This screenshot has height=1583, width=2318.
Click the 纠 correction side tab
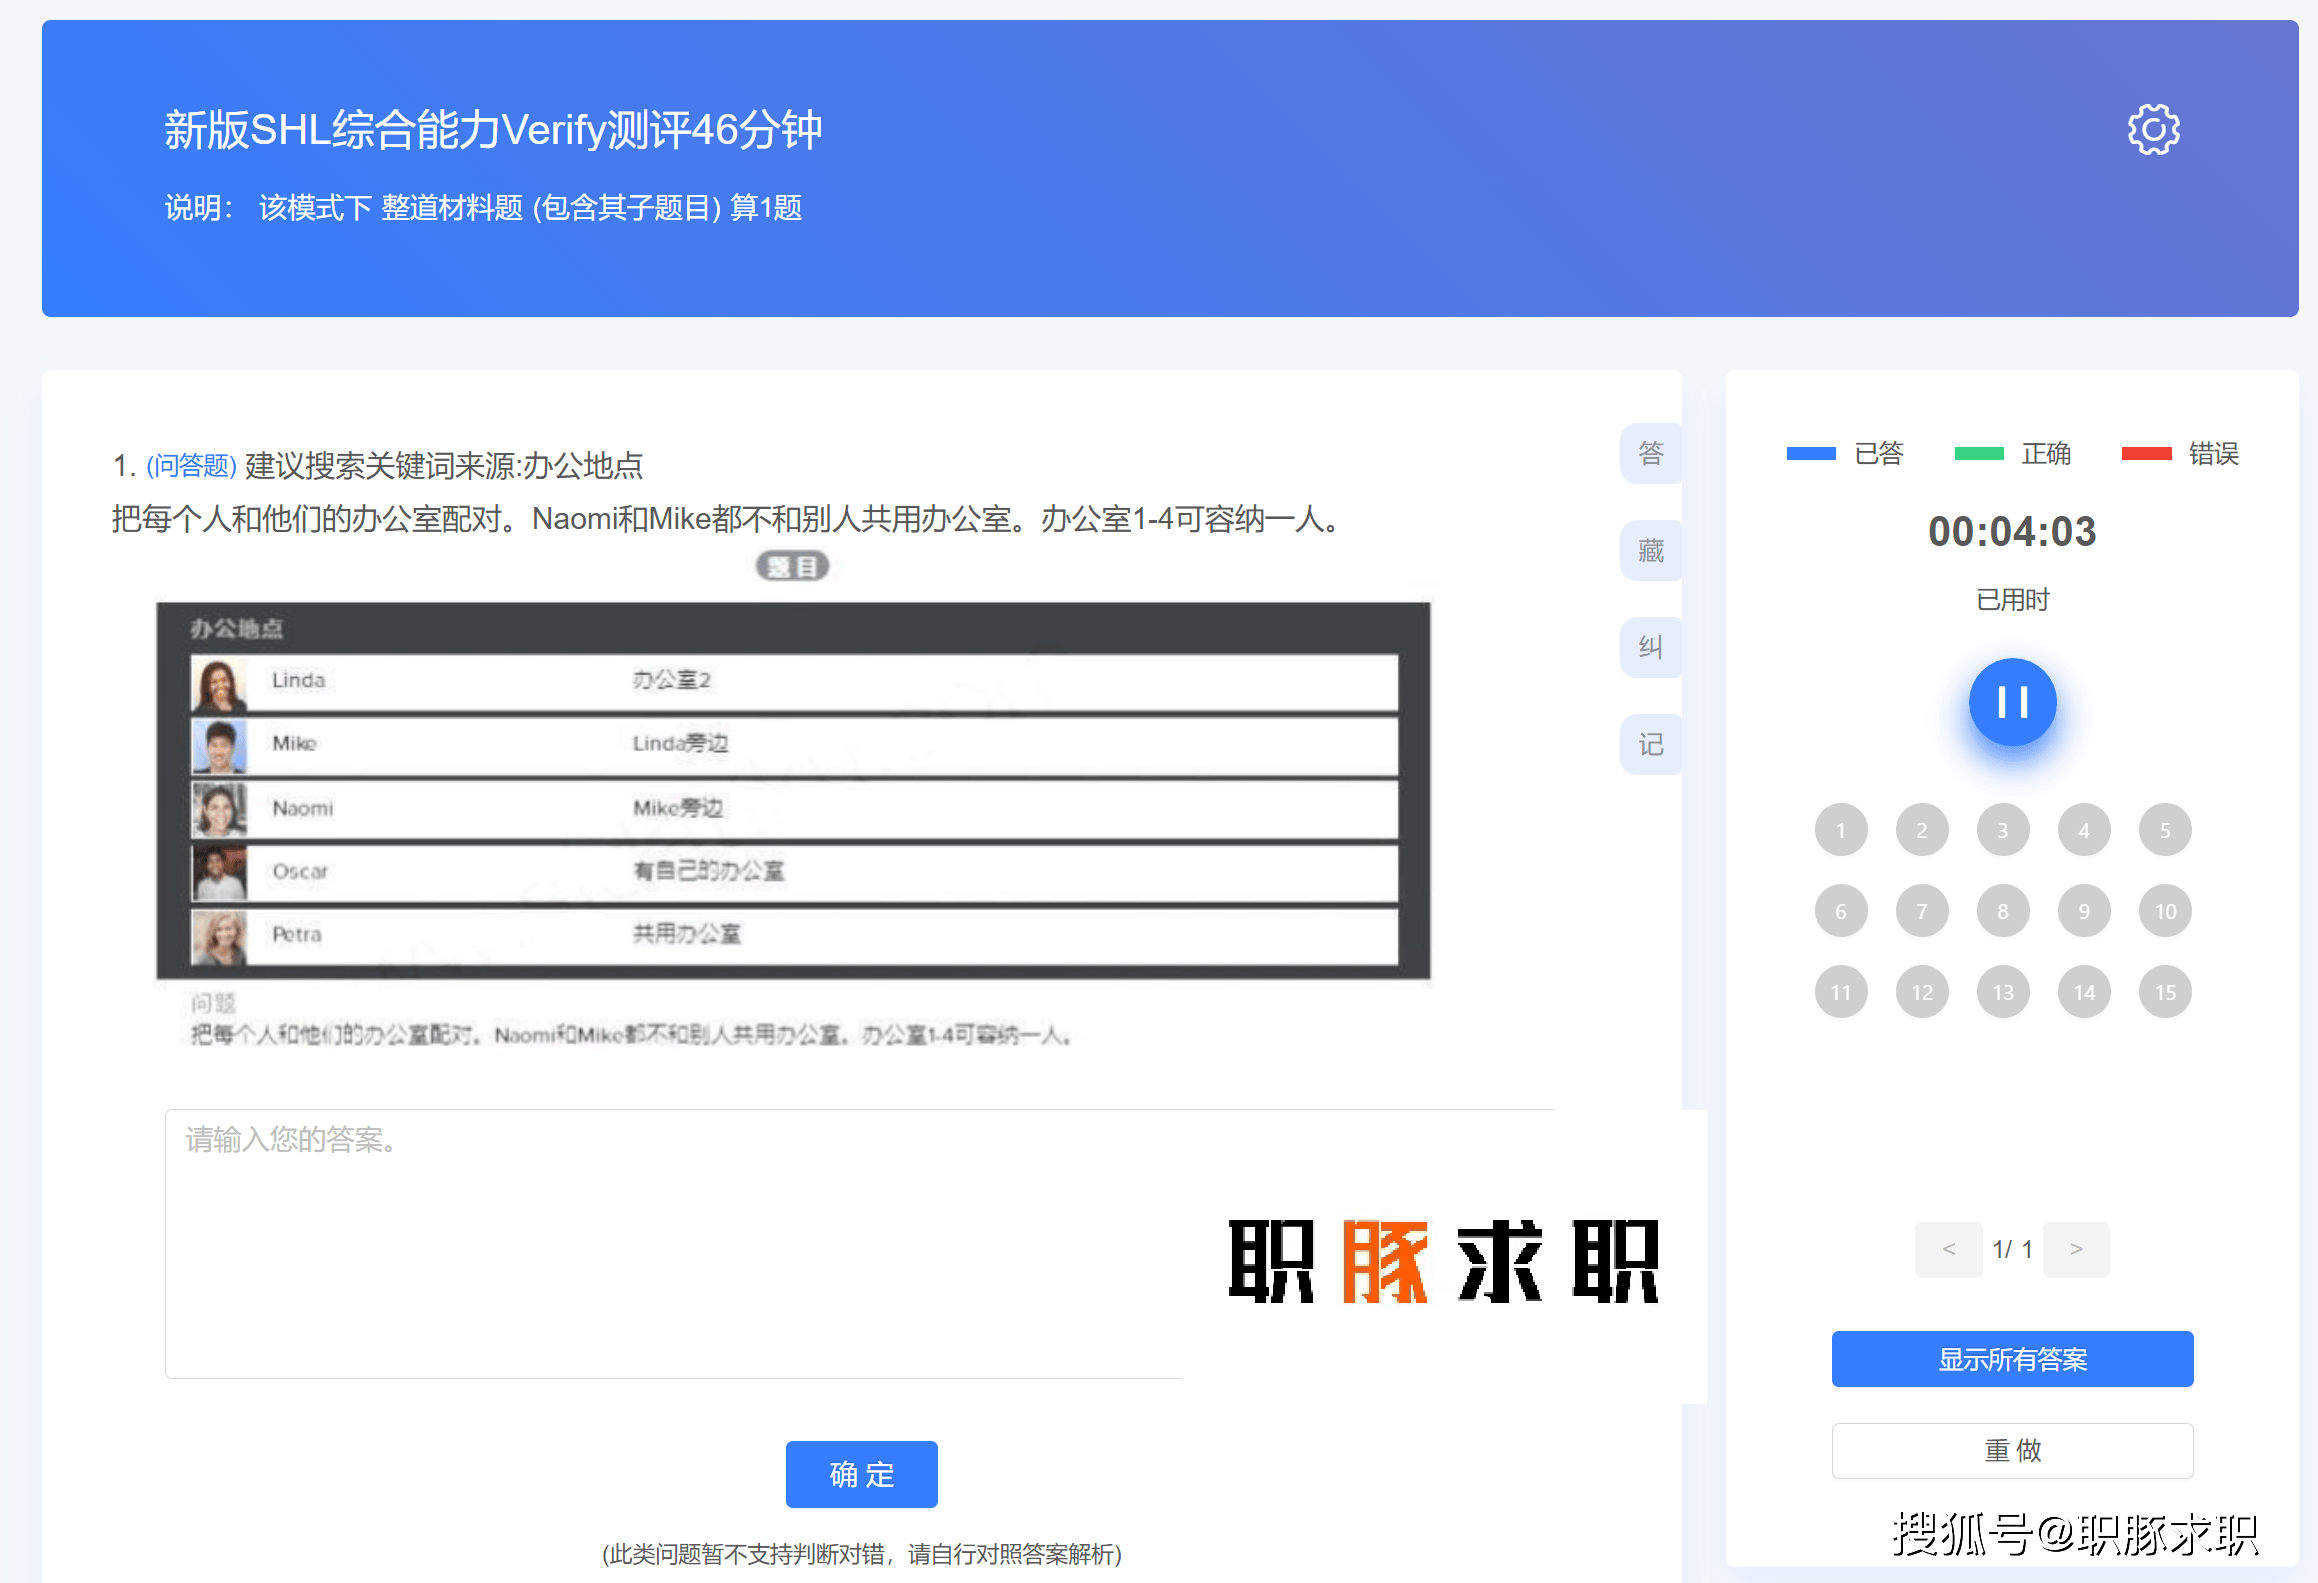point(1650,647)
